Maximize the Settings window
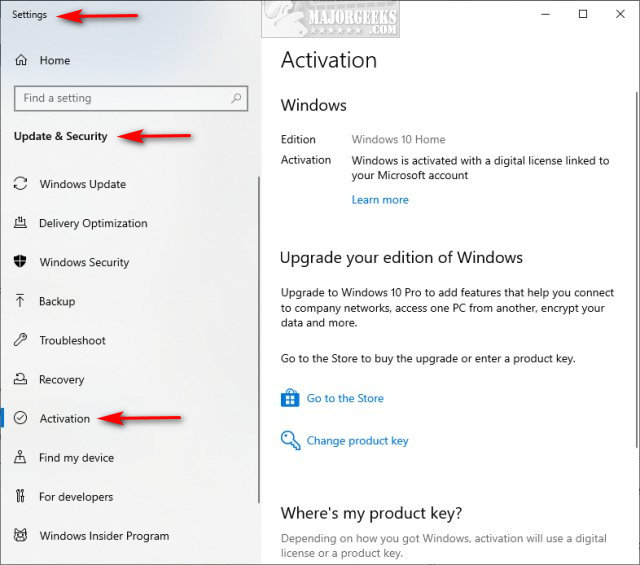 583,14
